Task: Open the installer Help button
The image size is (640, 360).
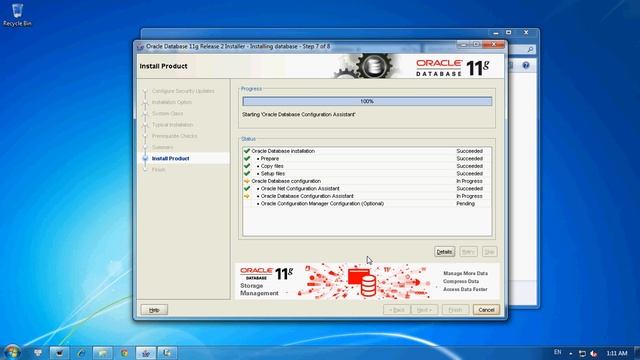Action: pyautogui.click(x=154, y=310)
